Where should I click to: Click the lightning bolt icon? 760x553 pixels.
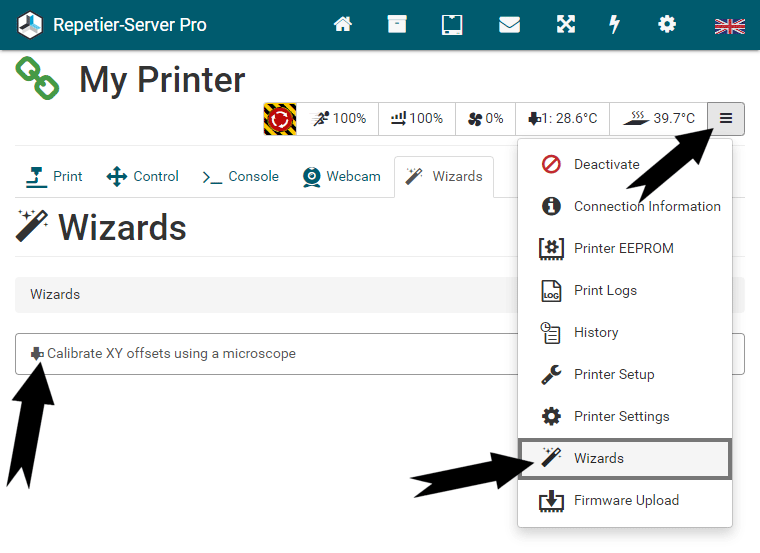pyautogui.click(x=615, y=25)
